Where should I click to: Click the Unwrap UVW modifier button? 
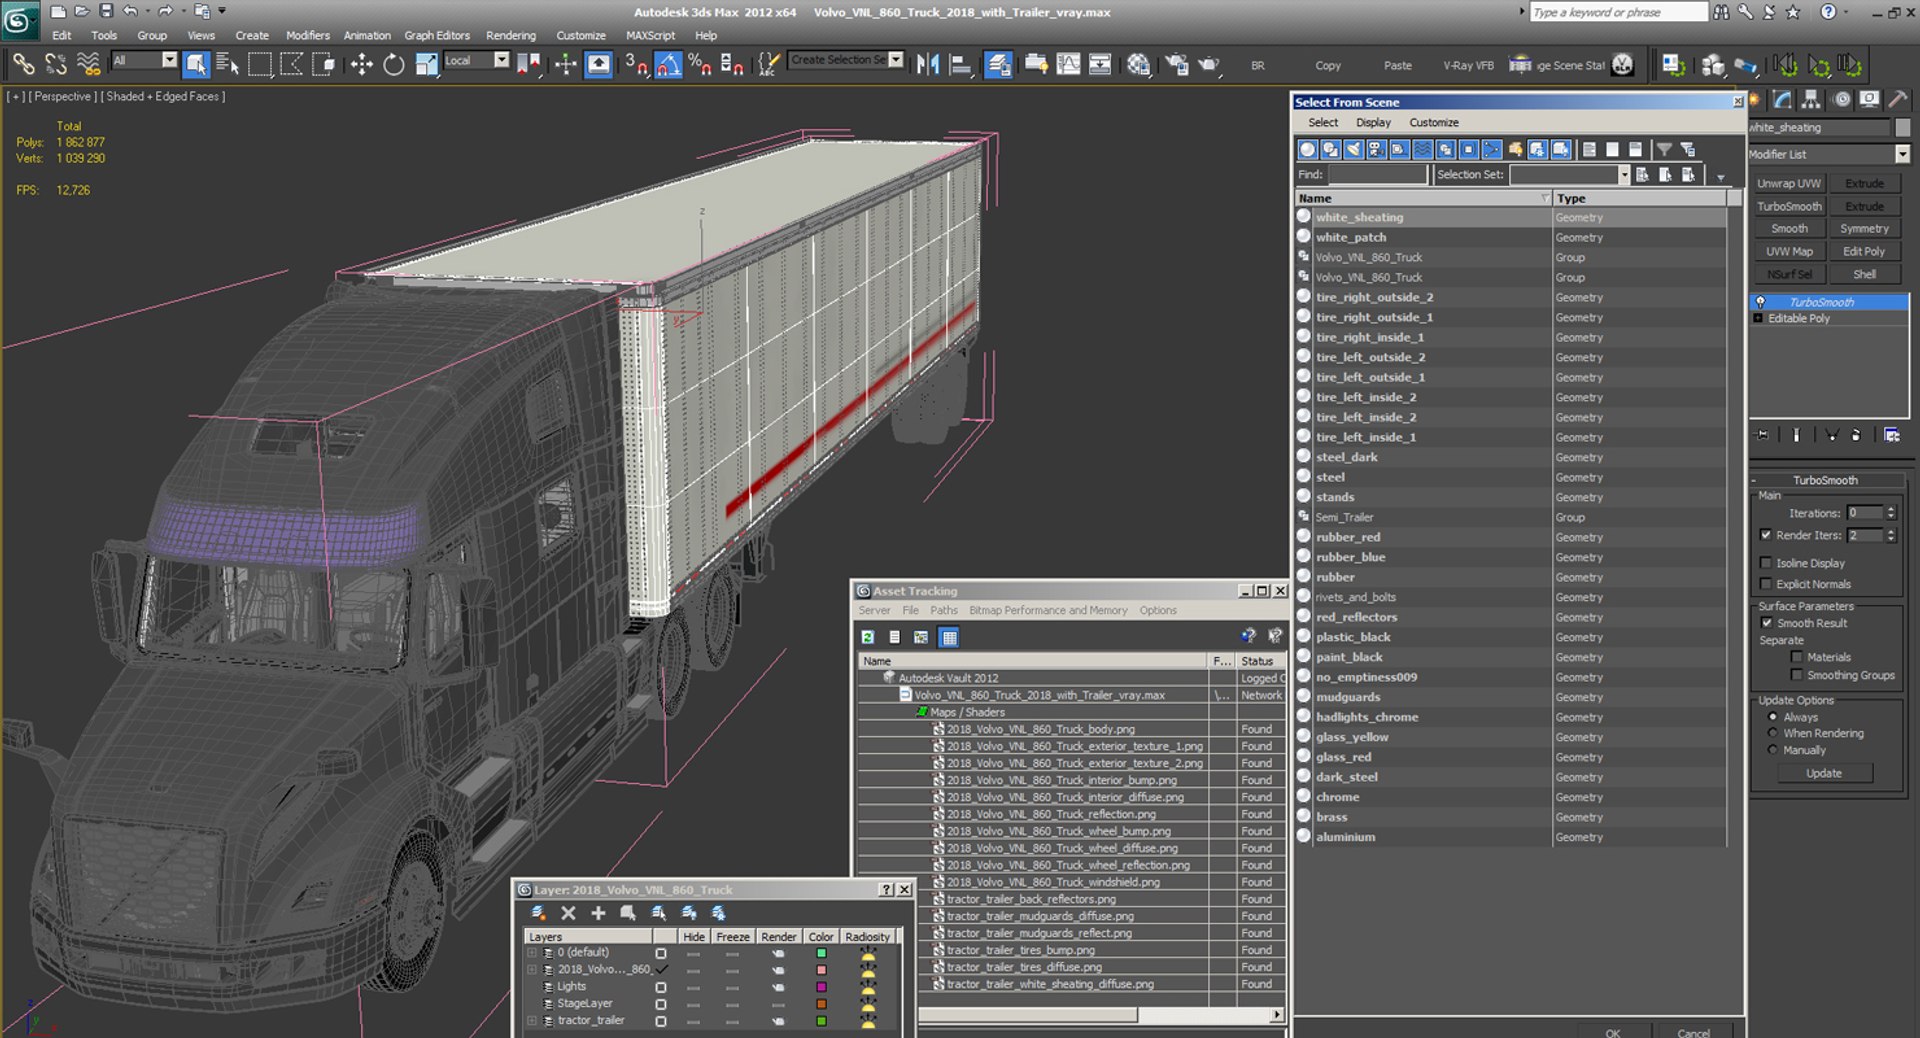pyautogui.click(x=1789, y=184)
